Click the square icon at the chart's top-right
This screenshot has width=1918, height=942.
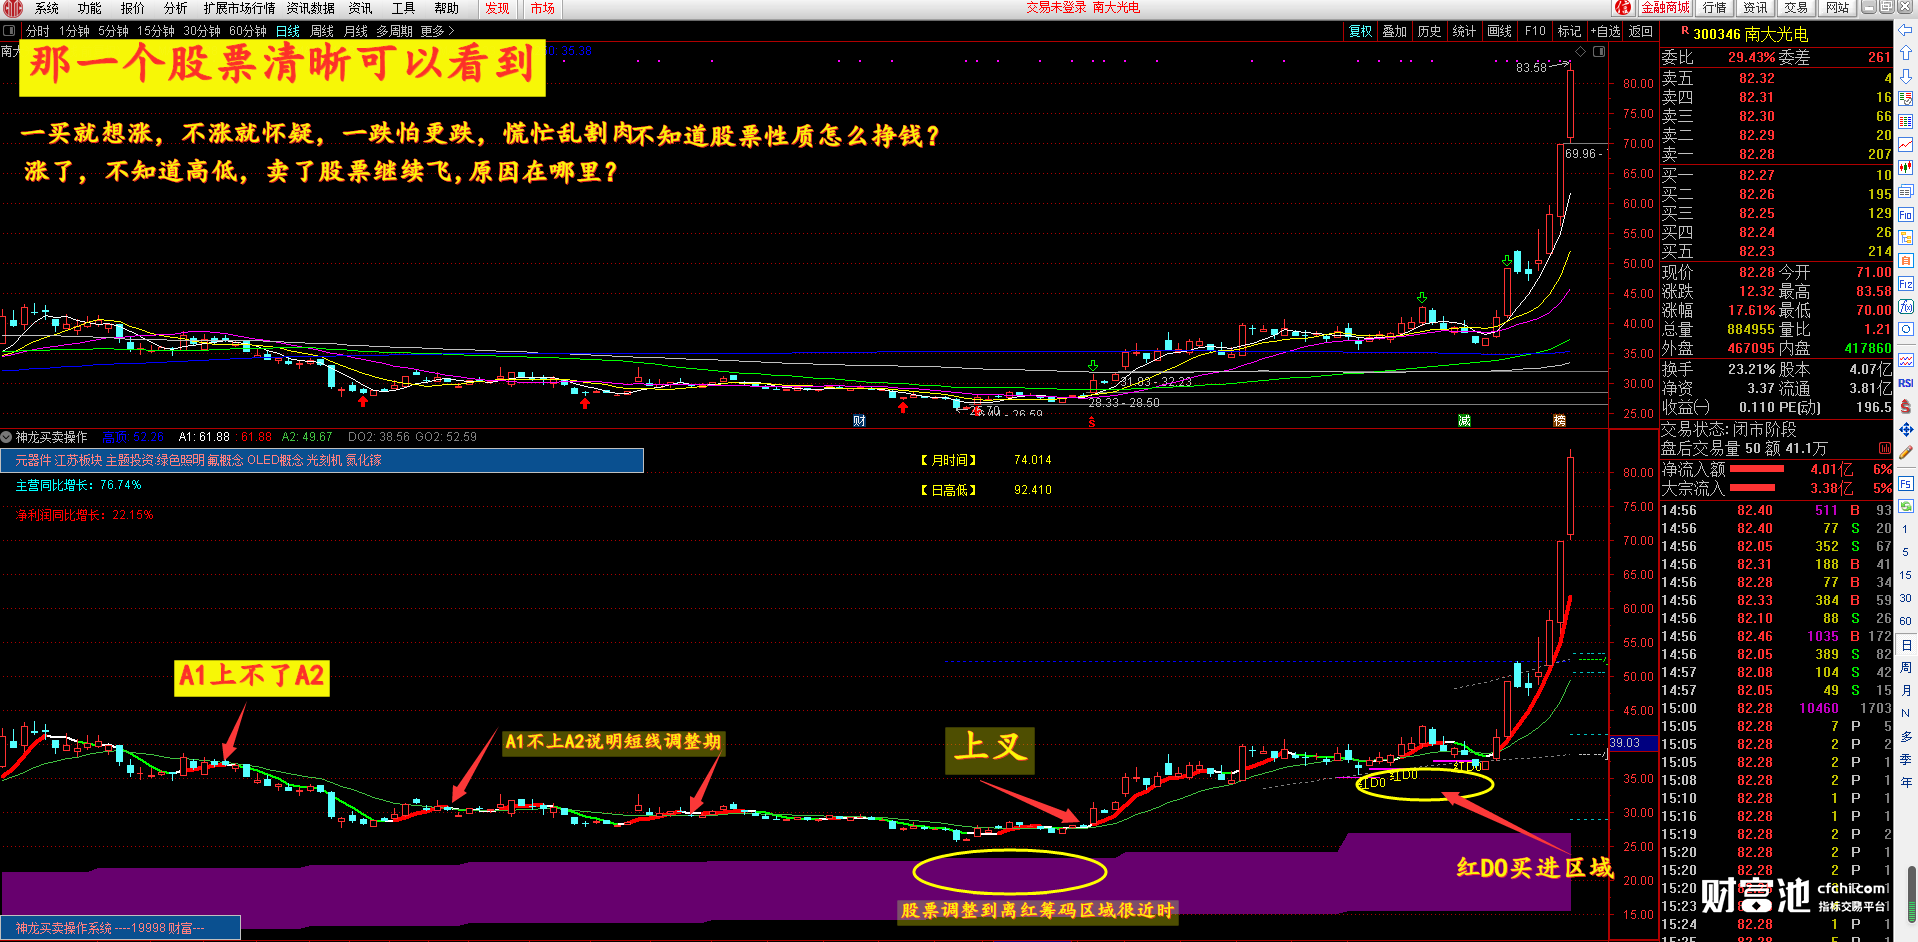1599,51
